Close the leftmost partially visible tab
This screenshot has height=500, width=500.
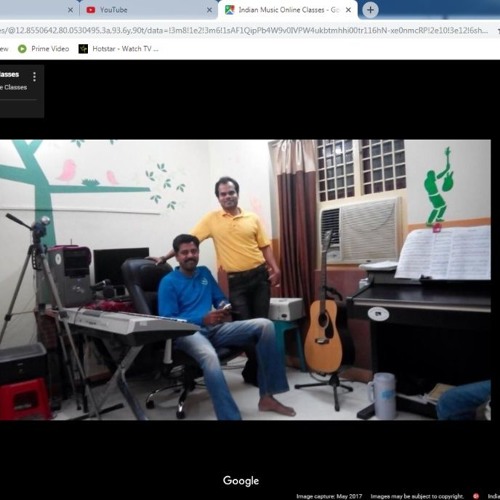70,10
